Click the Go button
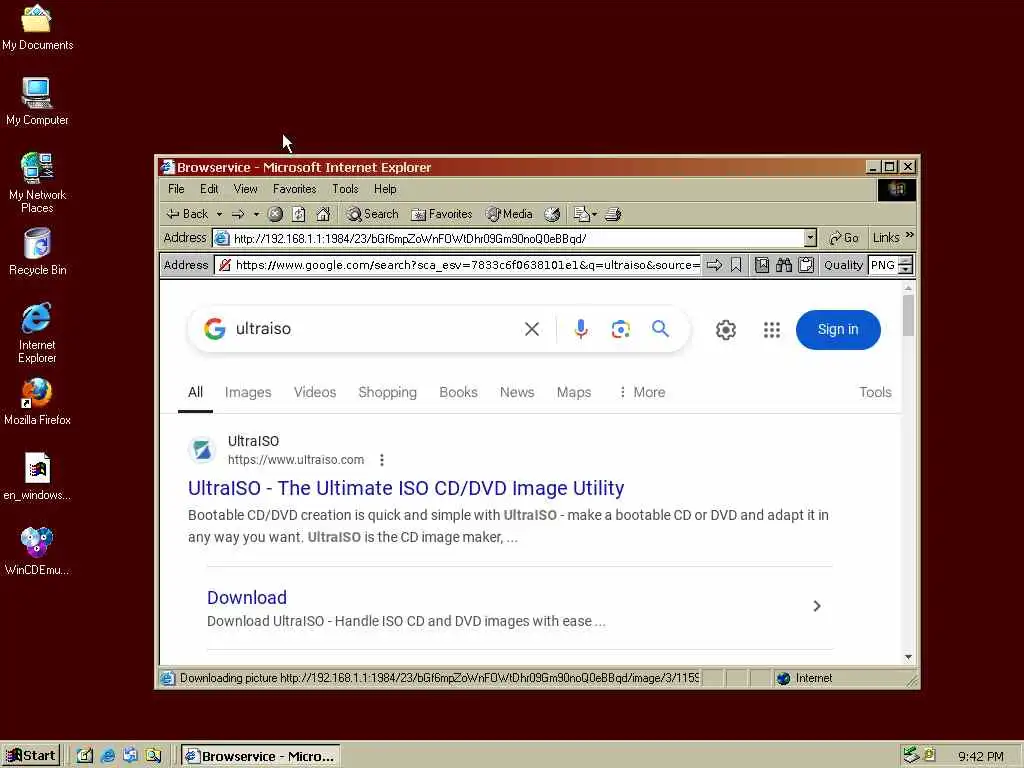The image size is (1024, 768). click(x=844, y=238)
